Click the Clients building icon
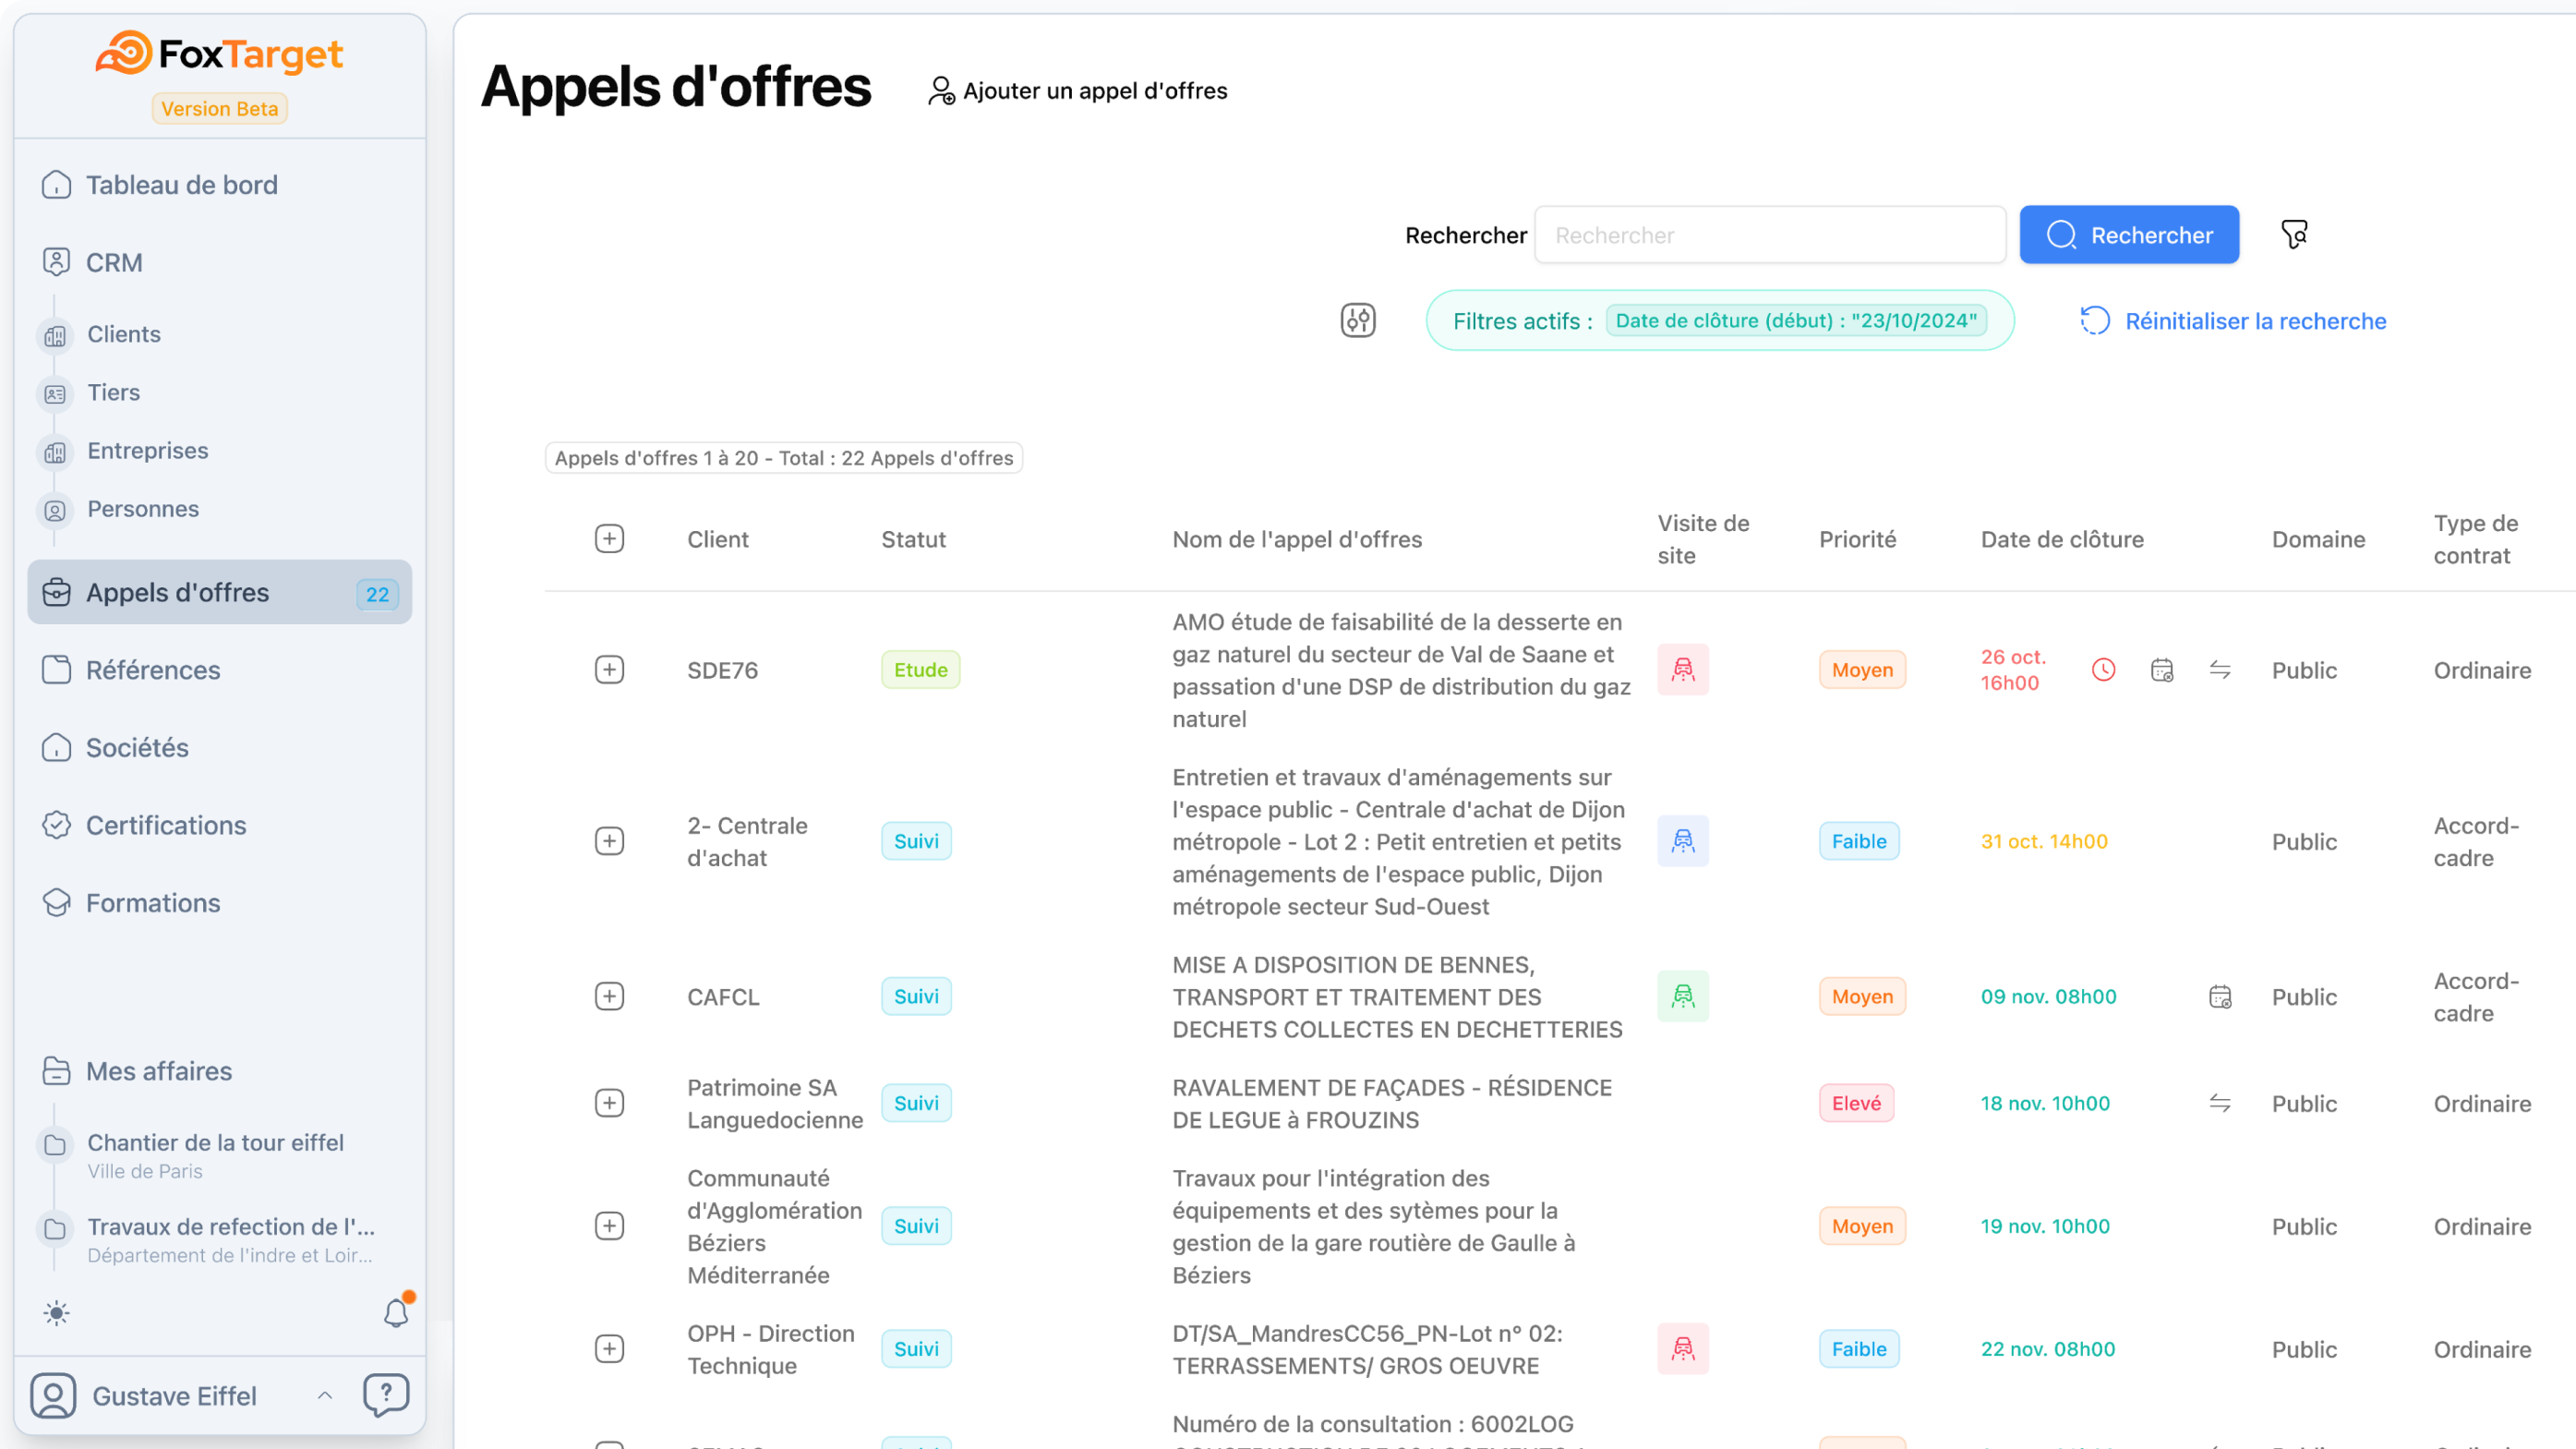This screenshot has height=1449, width=2576. point(55,335)
